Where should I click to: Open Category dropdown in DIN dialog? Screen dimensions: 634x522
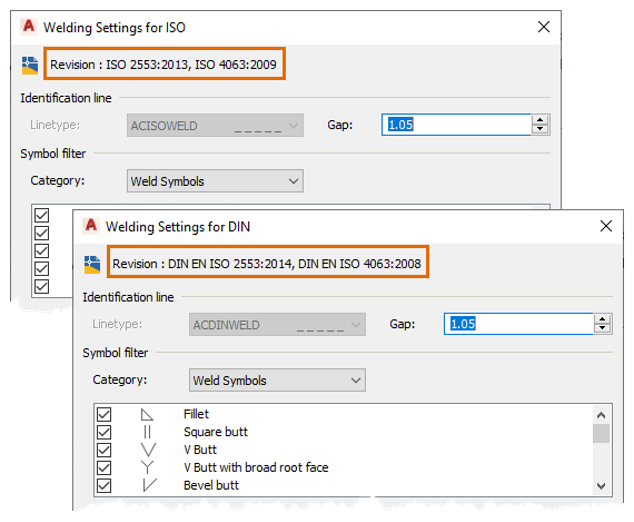coord(277,381)
